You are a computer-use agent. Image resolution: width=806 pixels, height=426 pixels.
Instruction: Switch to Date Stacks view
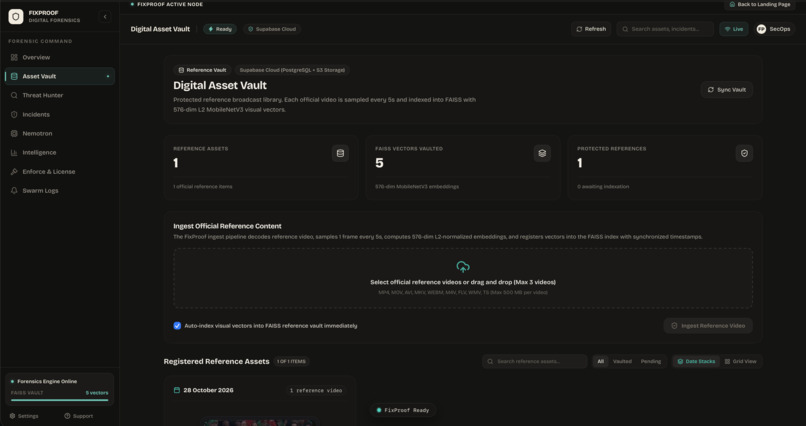(x=696, y=361)
